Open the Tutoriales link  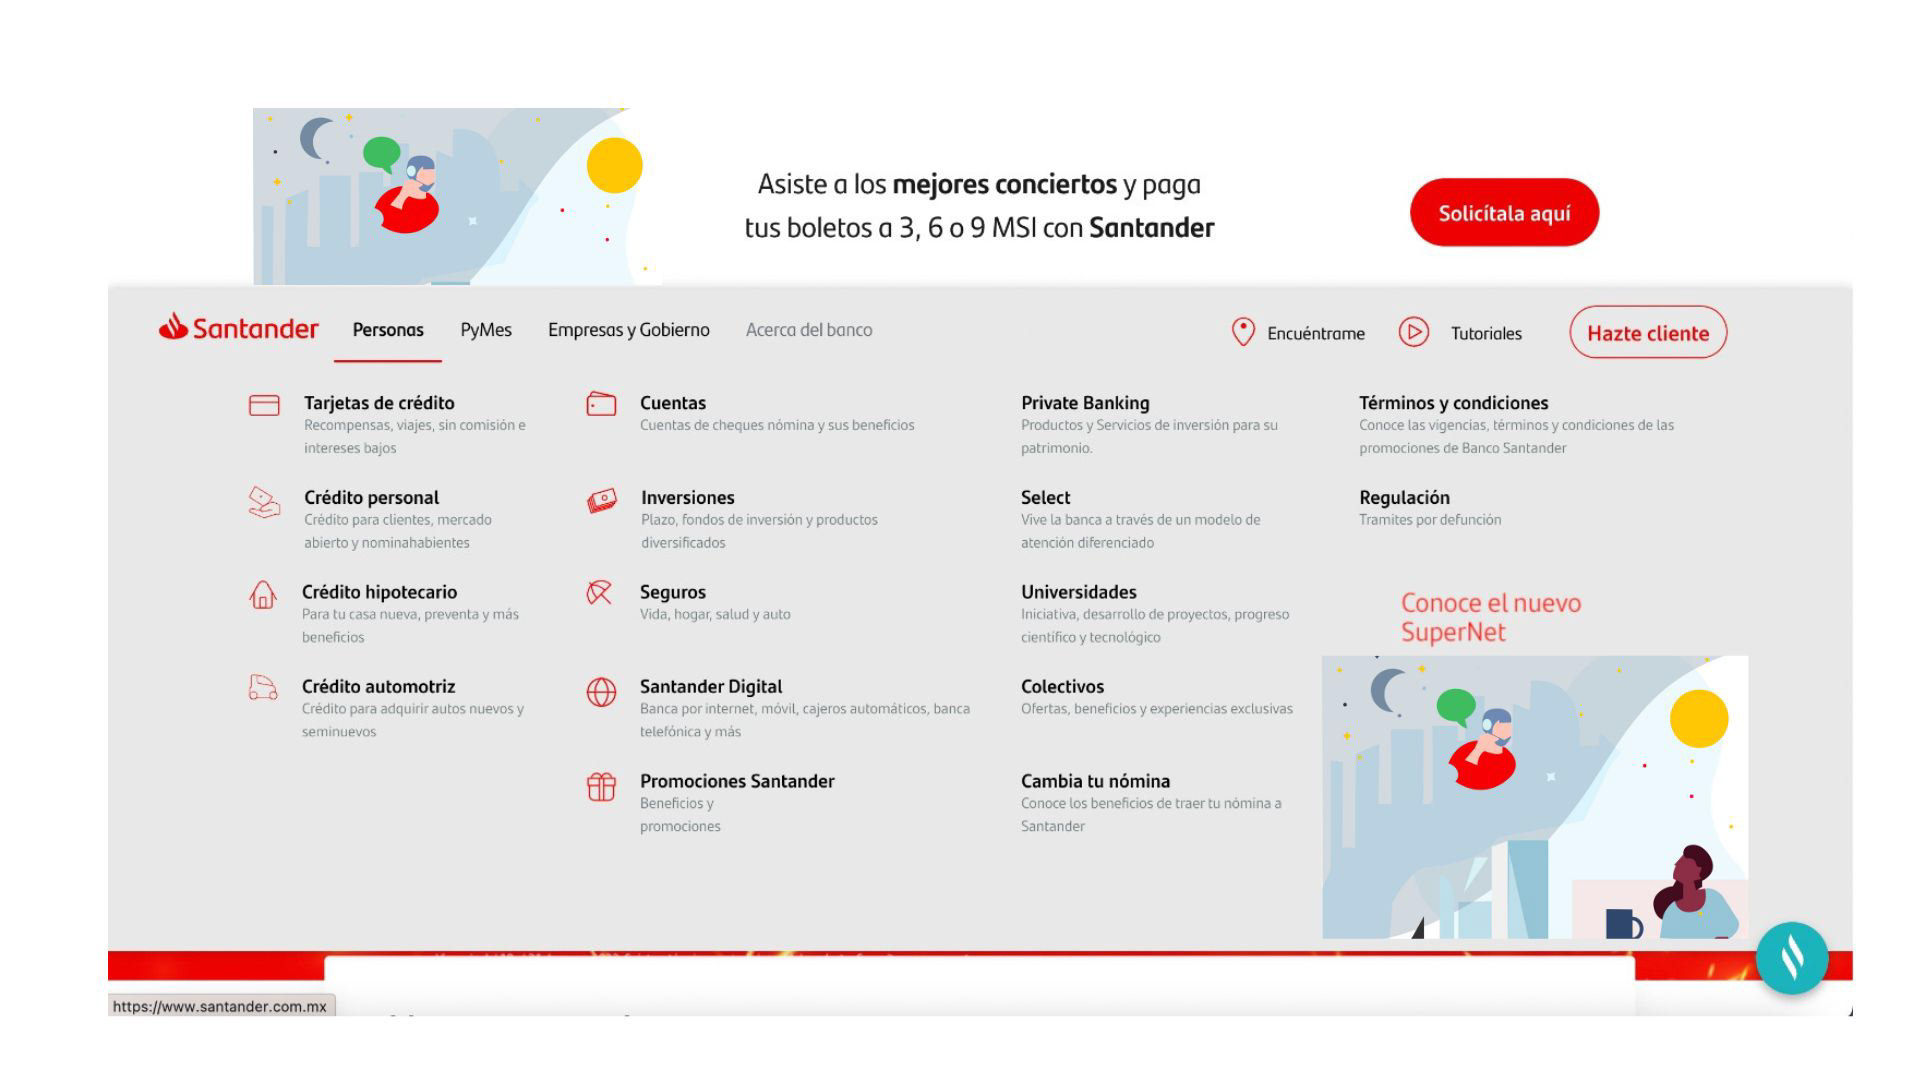pos(1486,334)
